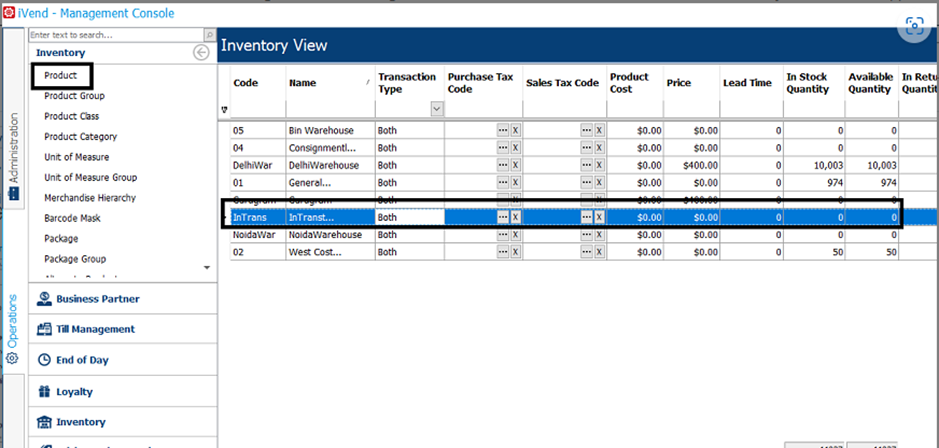Open Transaction Type filter dropdown
939x448 pixels.
click(437, 109)
